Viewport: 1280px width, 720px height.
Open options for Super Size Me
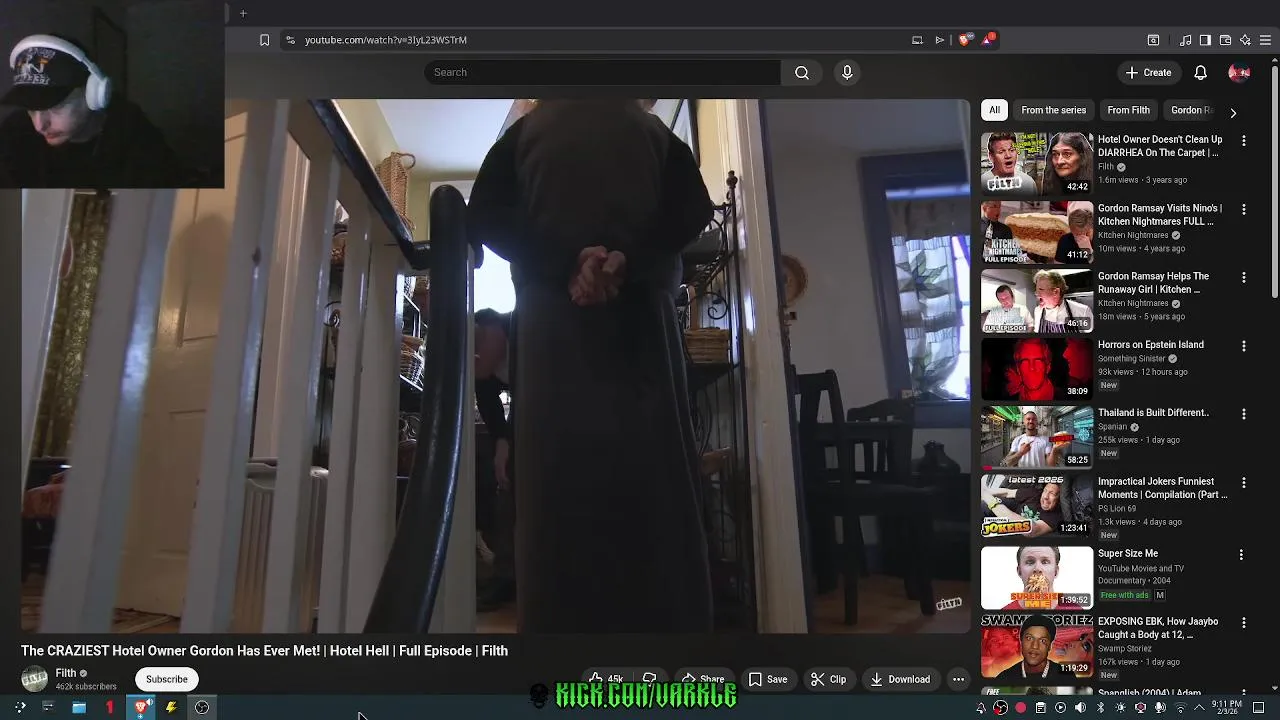(x=1241, y=554)
